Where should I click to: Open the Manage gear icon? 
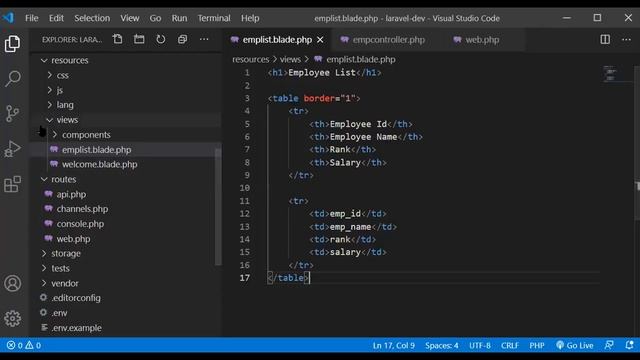point(13,318)
